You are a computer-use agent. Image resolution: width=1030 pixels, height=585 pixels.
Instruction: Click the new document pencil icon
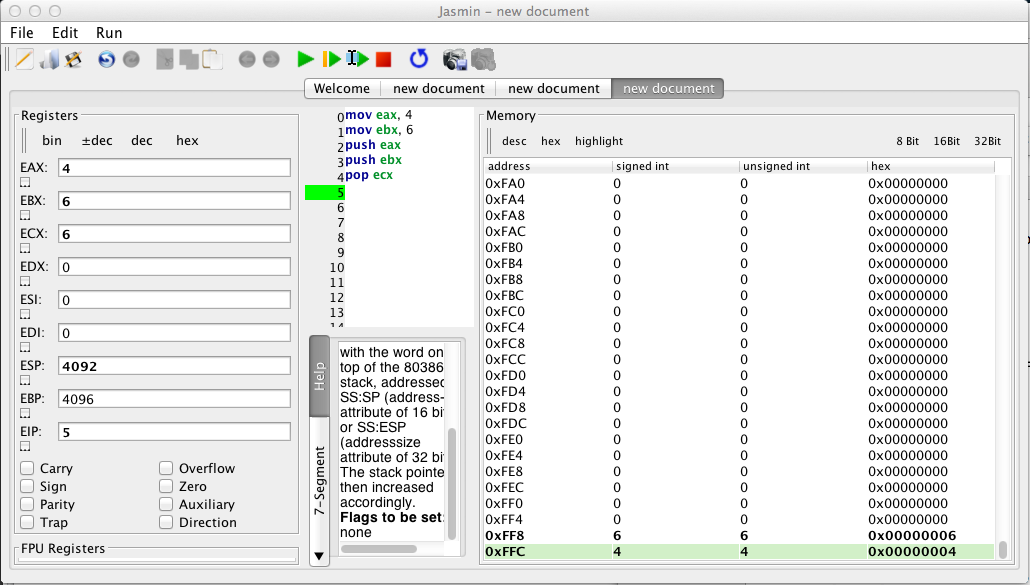pos(24,60)
